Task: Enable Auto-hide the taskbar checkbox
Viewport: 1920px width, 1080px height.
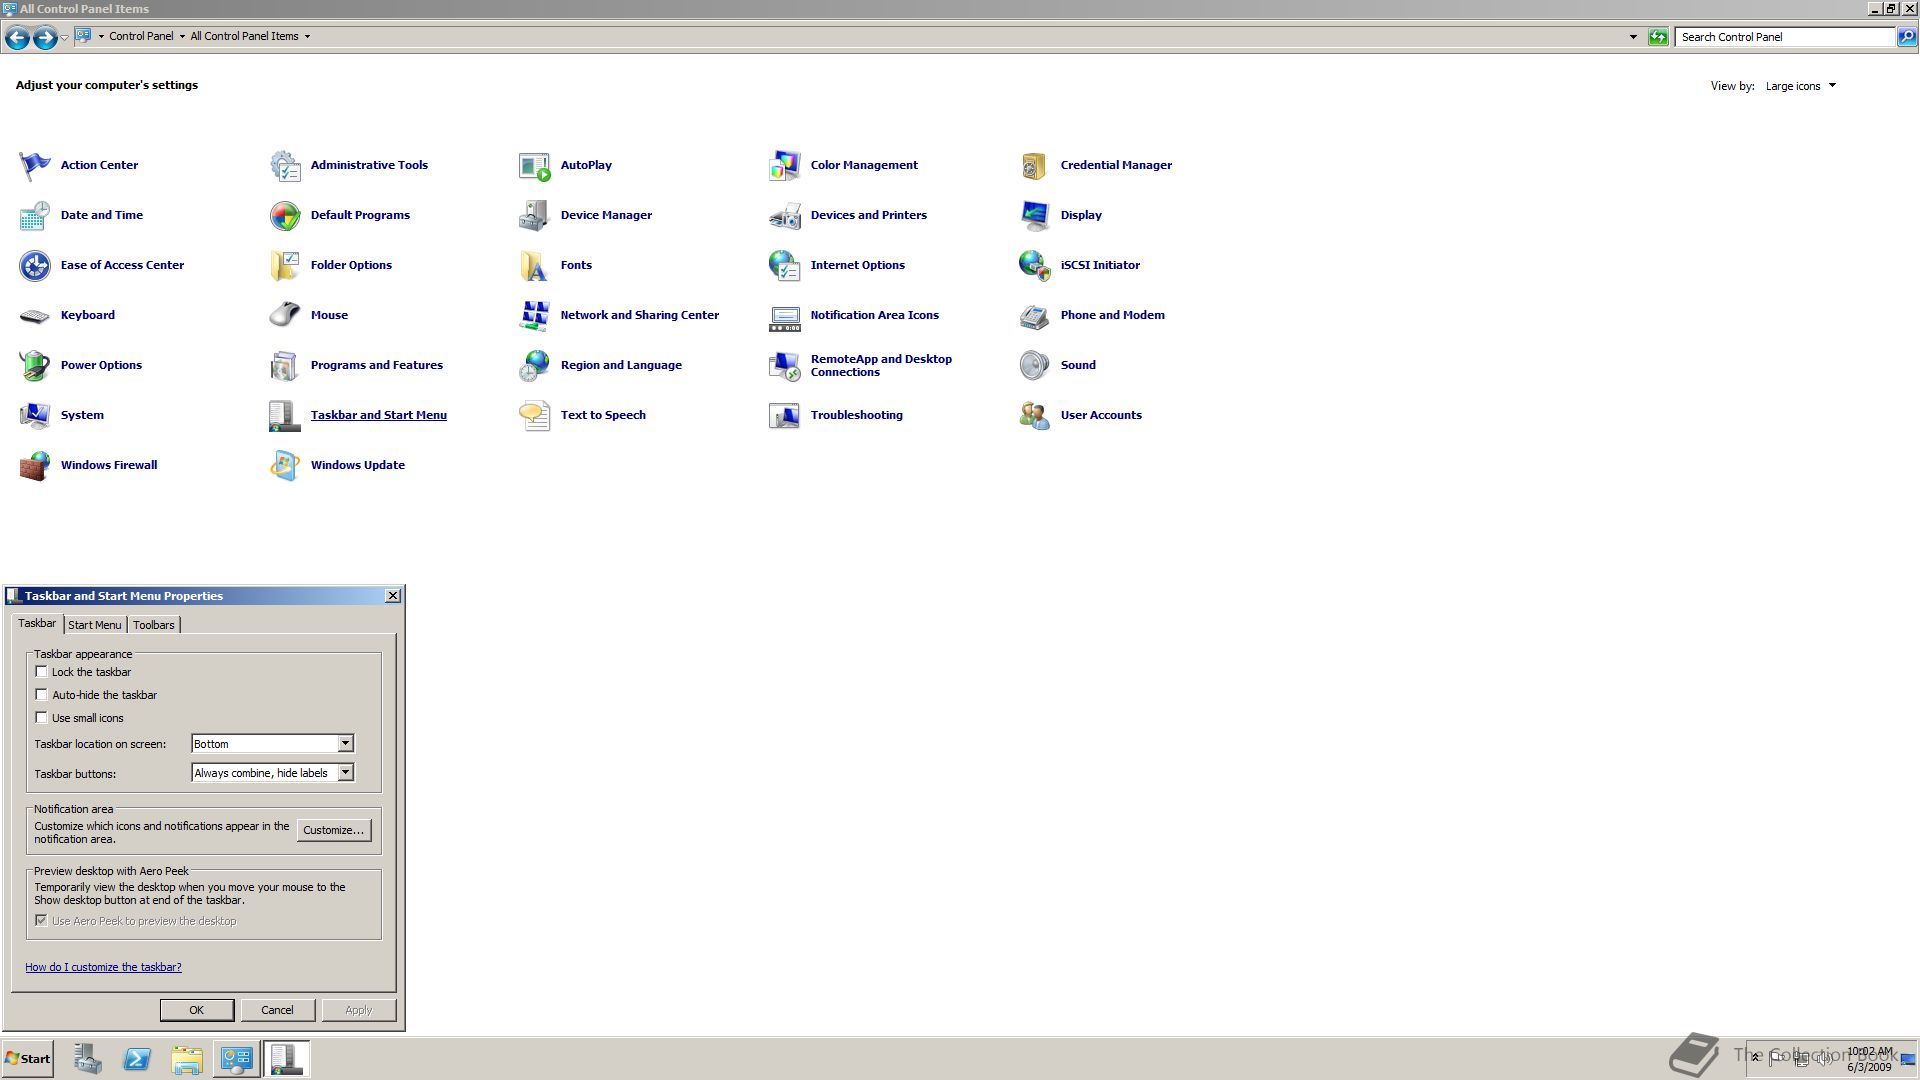Action: 41,694
